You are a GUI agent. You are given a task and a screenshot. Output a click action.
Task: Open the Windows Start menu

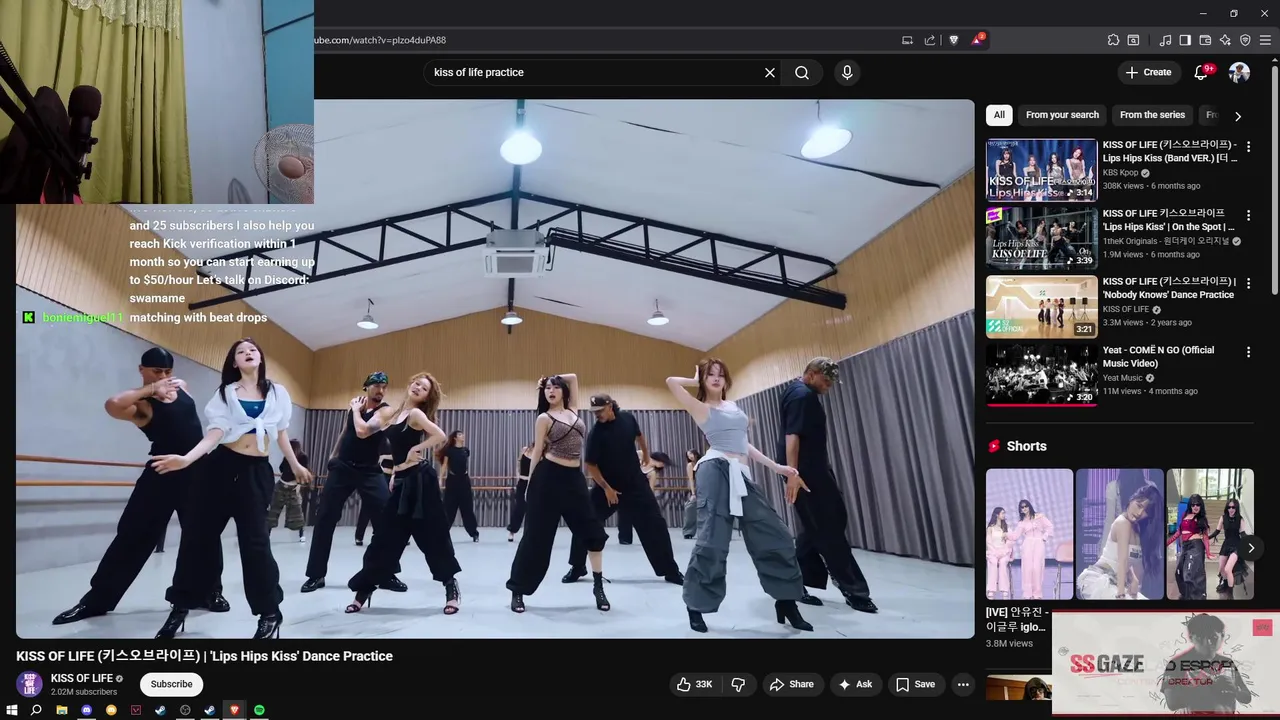12,710
